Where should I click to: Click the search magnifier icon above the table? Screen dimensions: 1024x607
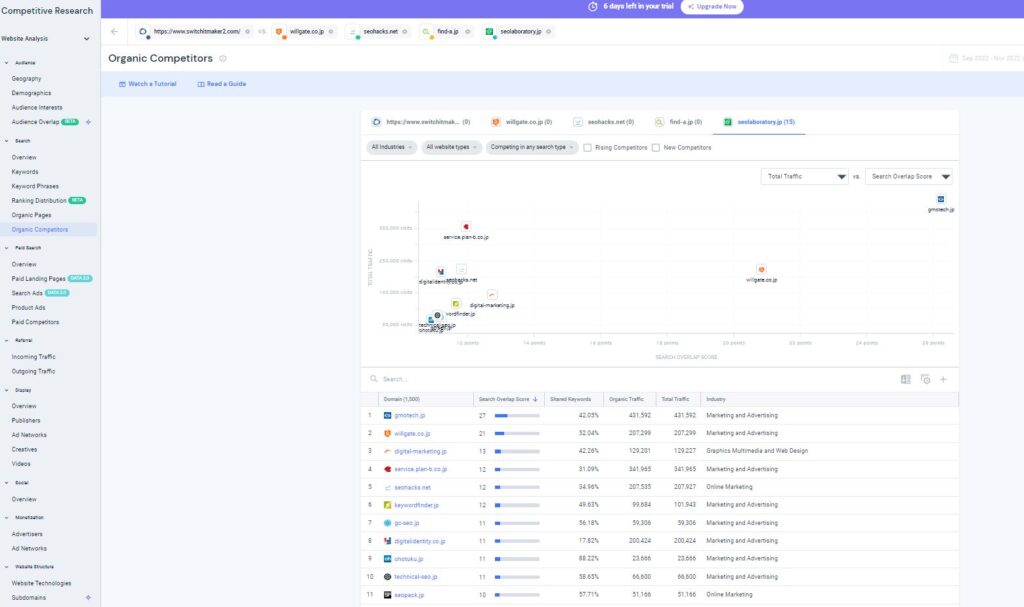point(374,378)
